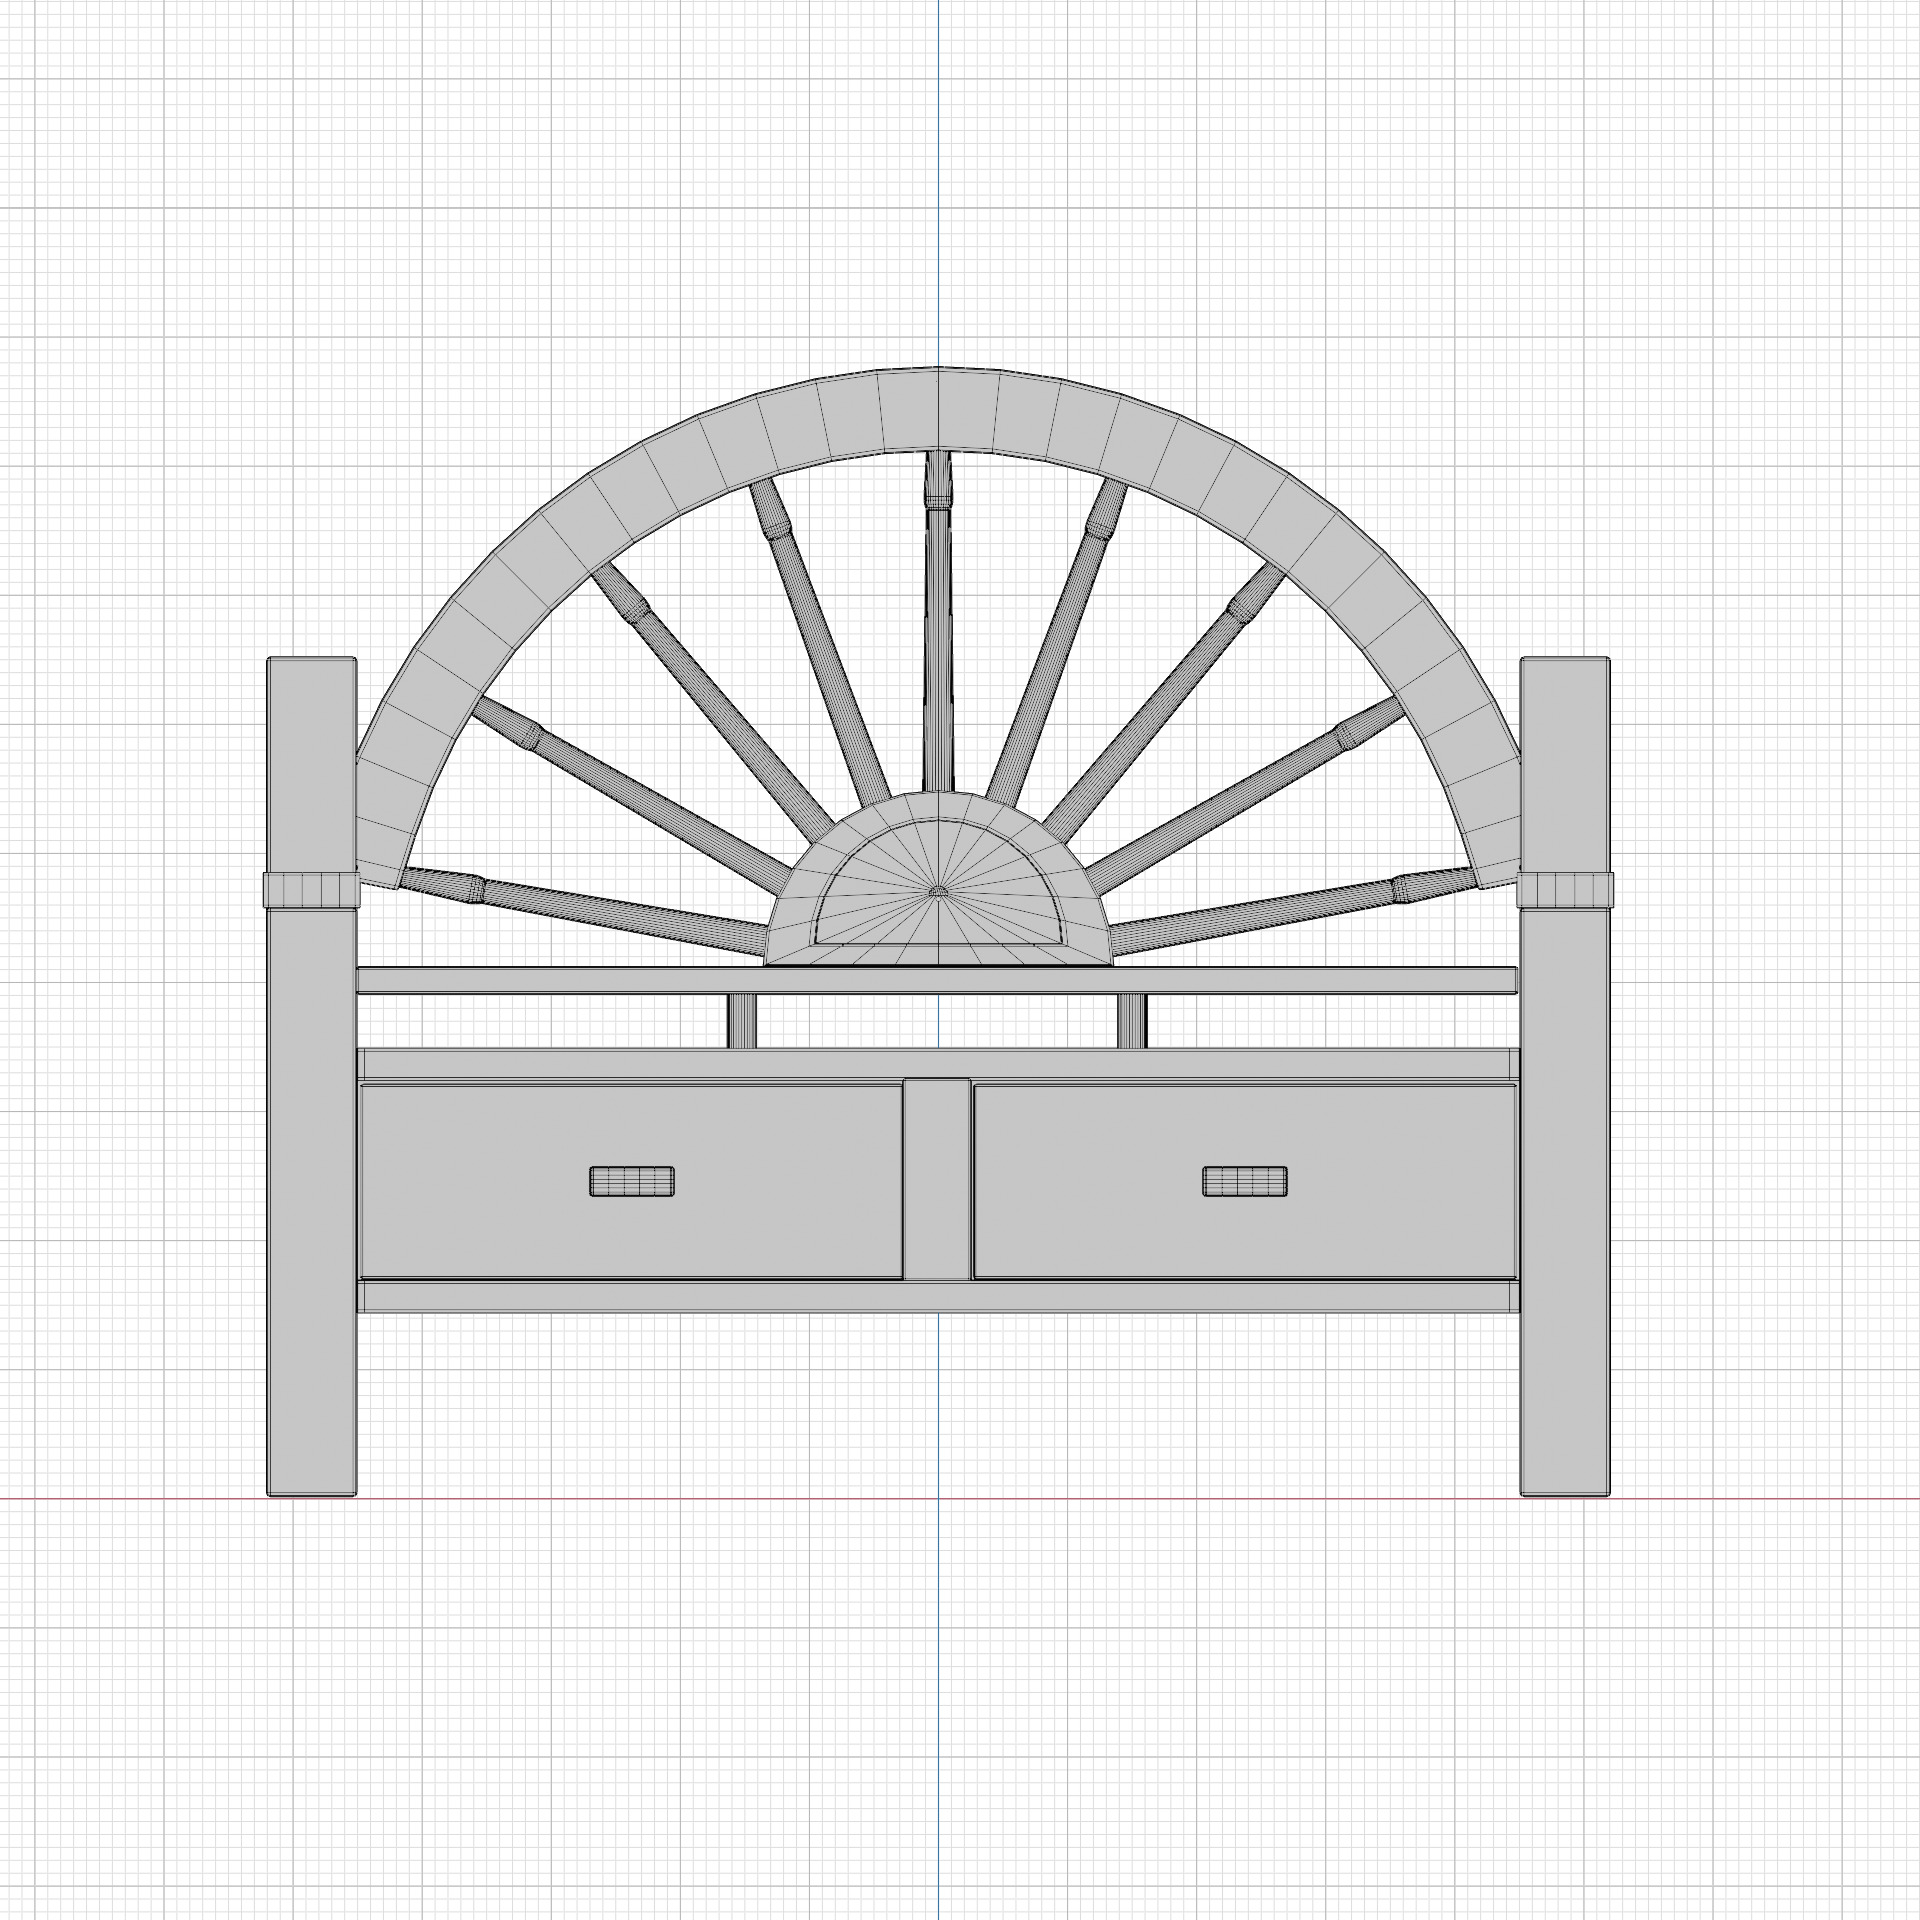Click the center divider between drawers
The width and height of the screenshot is (1920, 1920).
pos(937,1178)
